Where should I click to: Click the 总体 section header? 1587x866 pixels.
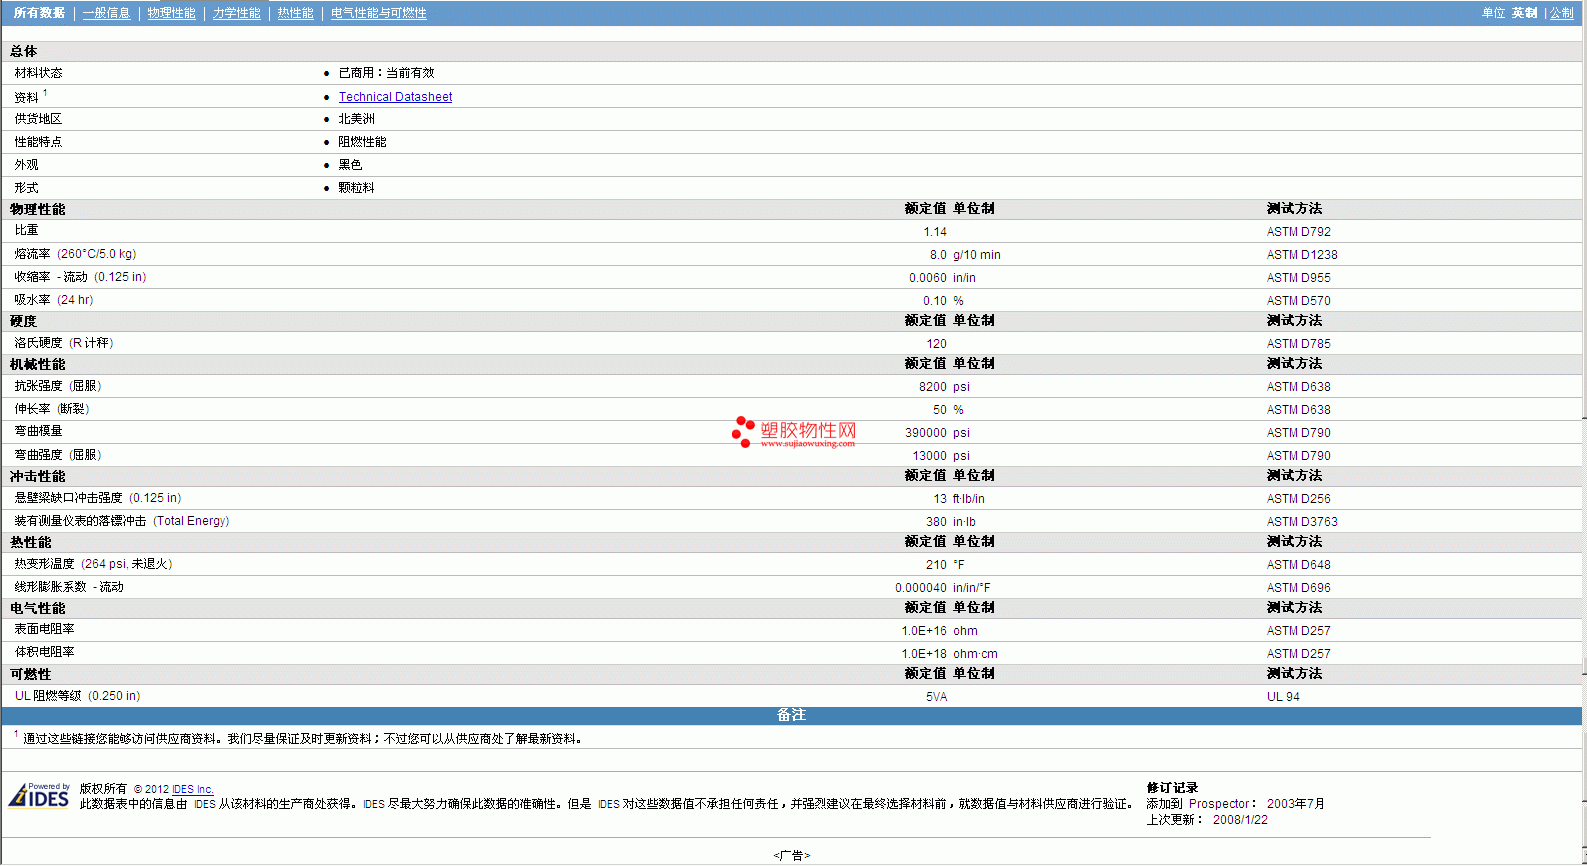(x=24, y=51)
